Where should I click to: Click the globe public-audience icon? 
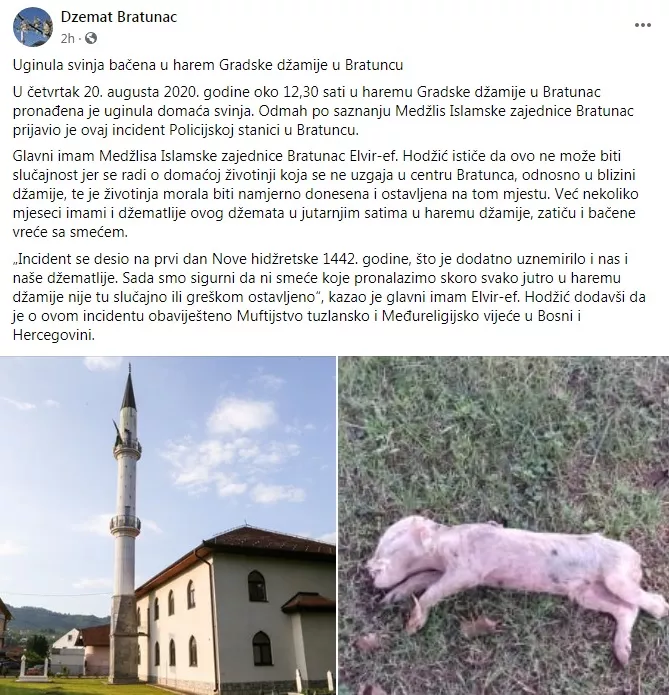tap(91, 39)
